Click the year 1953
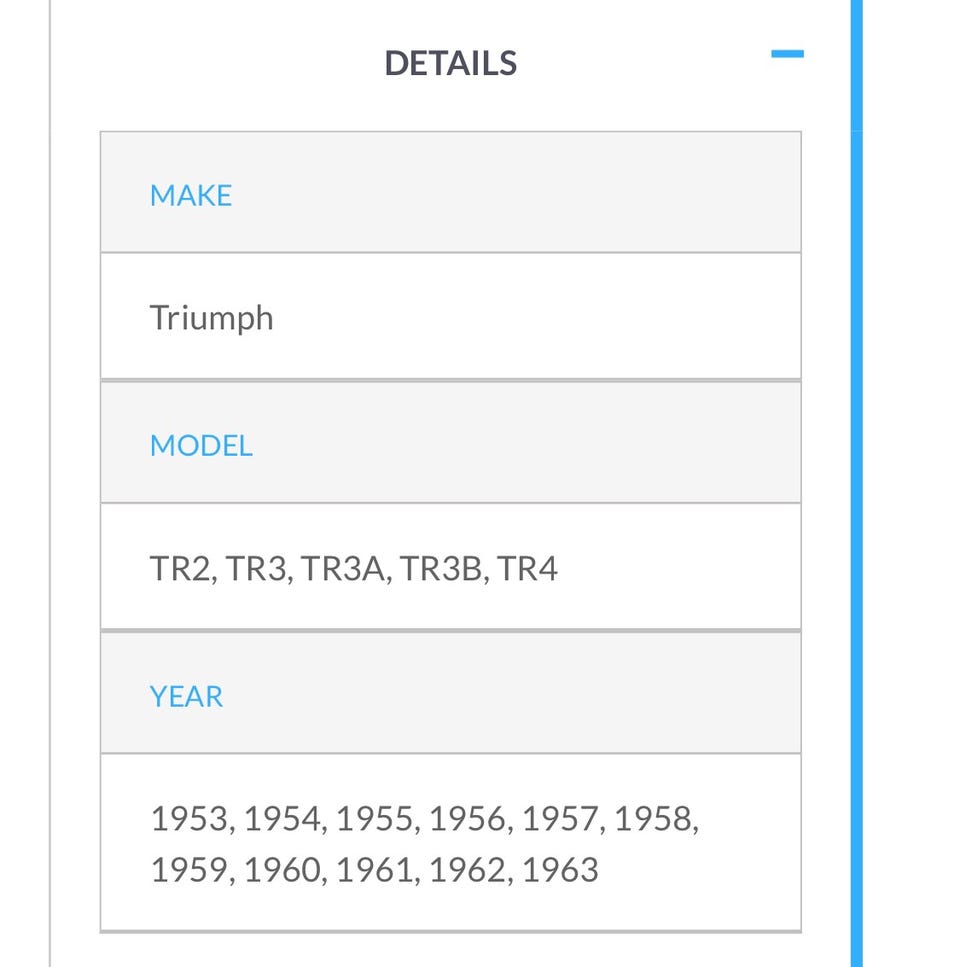The width and height of the screenshot is (960, 967). 189,819
